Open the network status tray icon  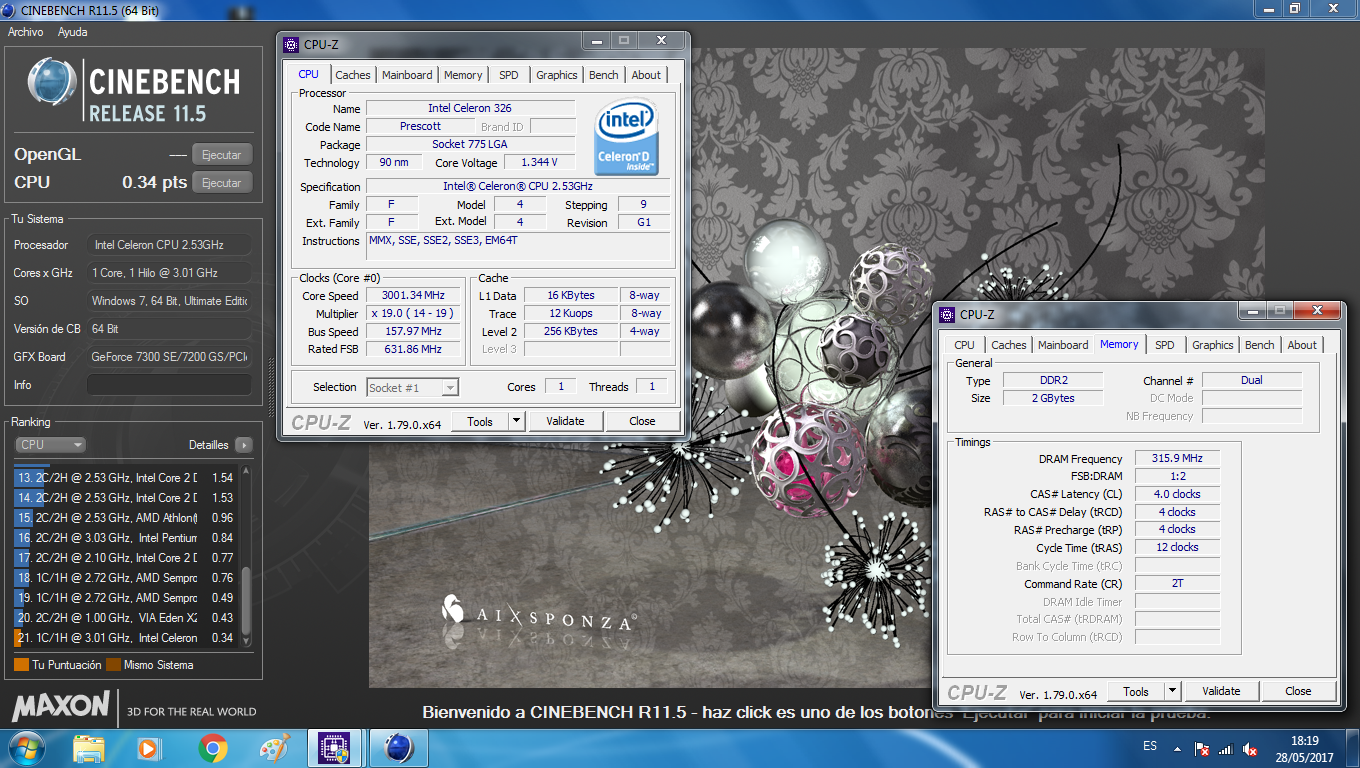(1227, 748)
